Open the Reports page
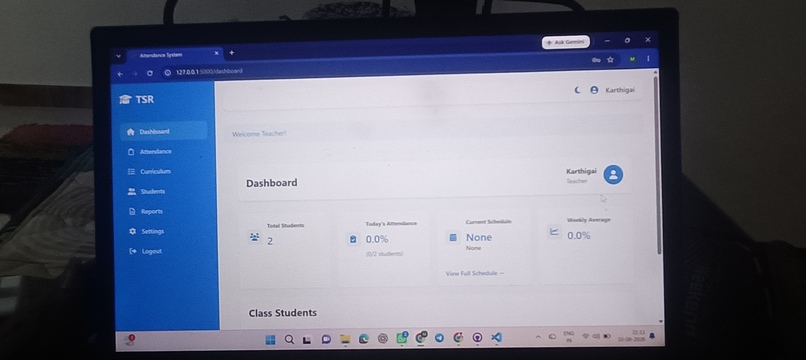This screenshot has width=806, height=360. pos(145,211)
